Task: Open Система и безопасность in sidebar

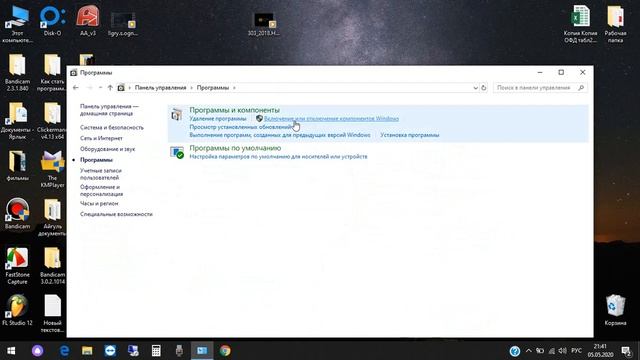Action: pyautogui.click(x=112, y=127)
